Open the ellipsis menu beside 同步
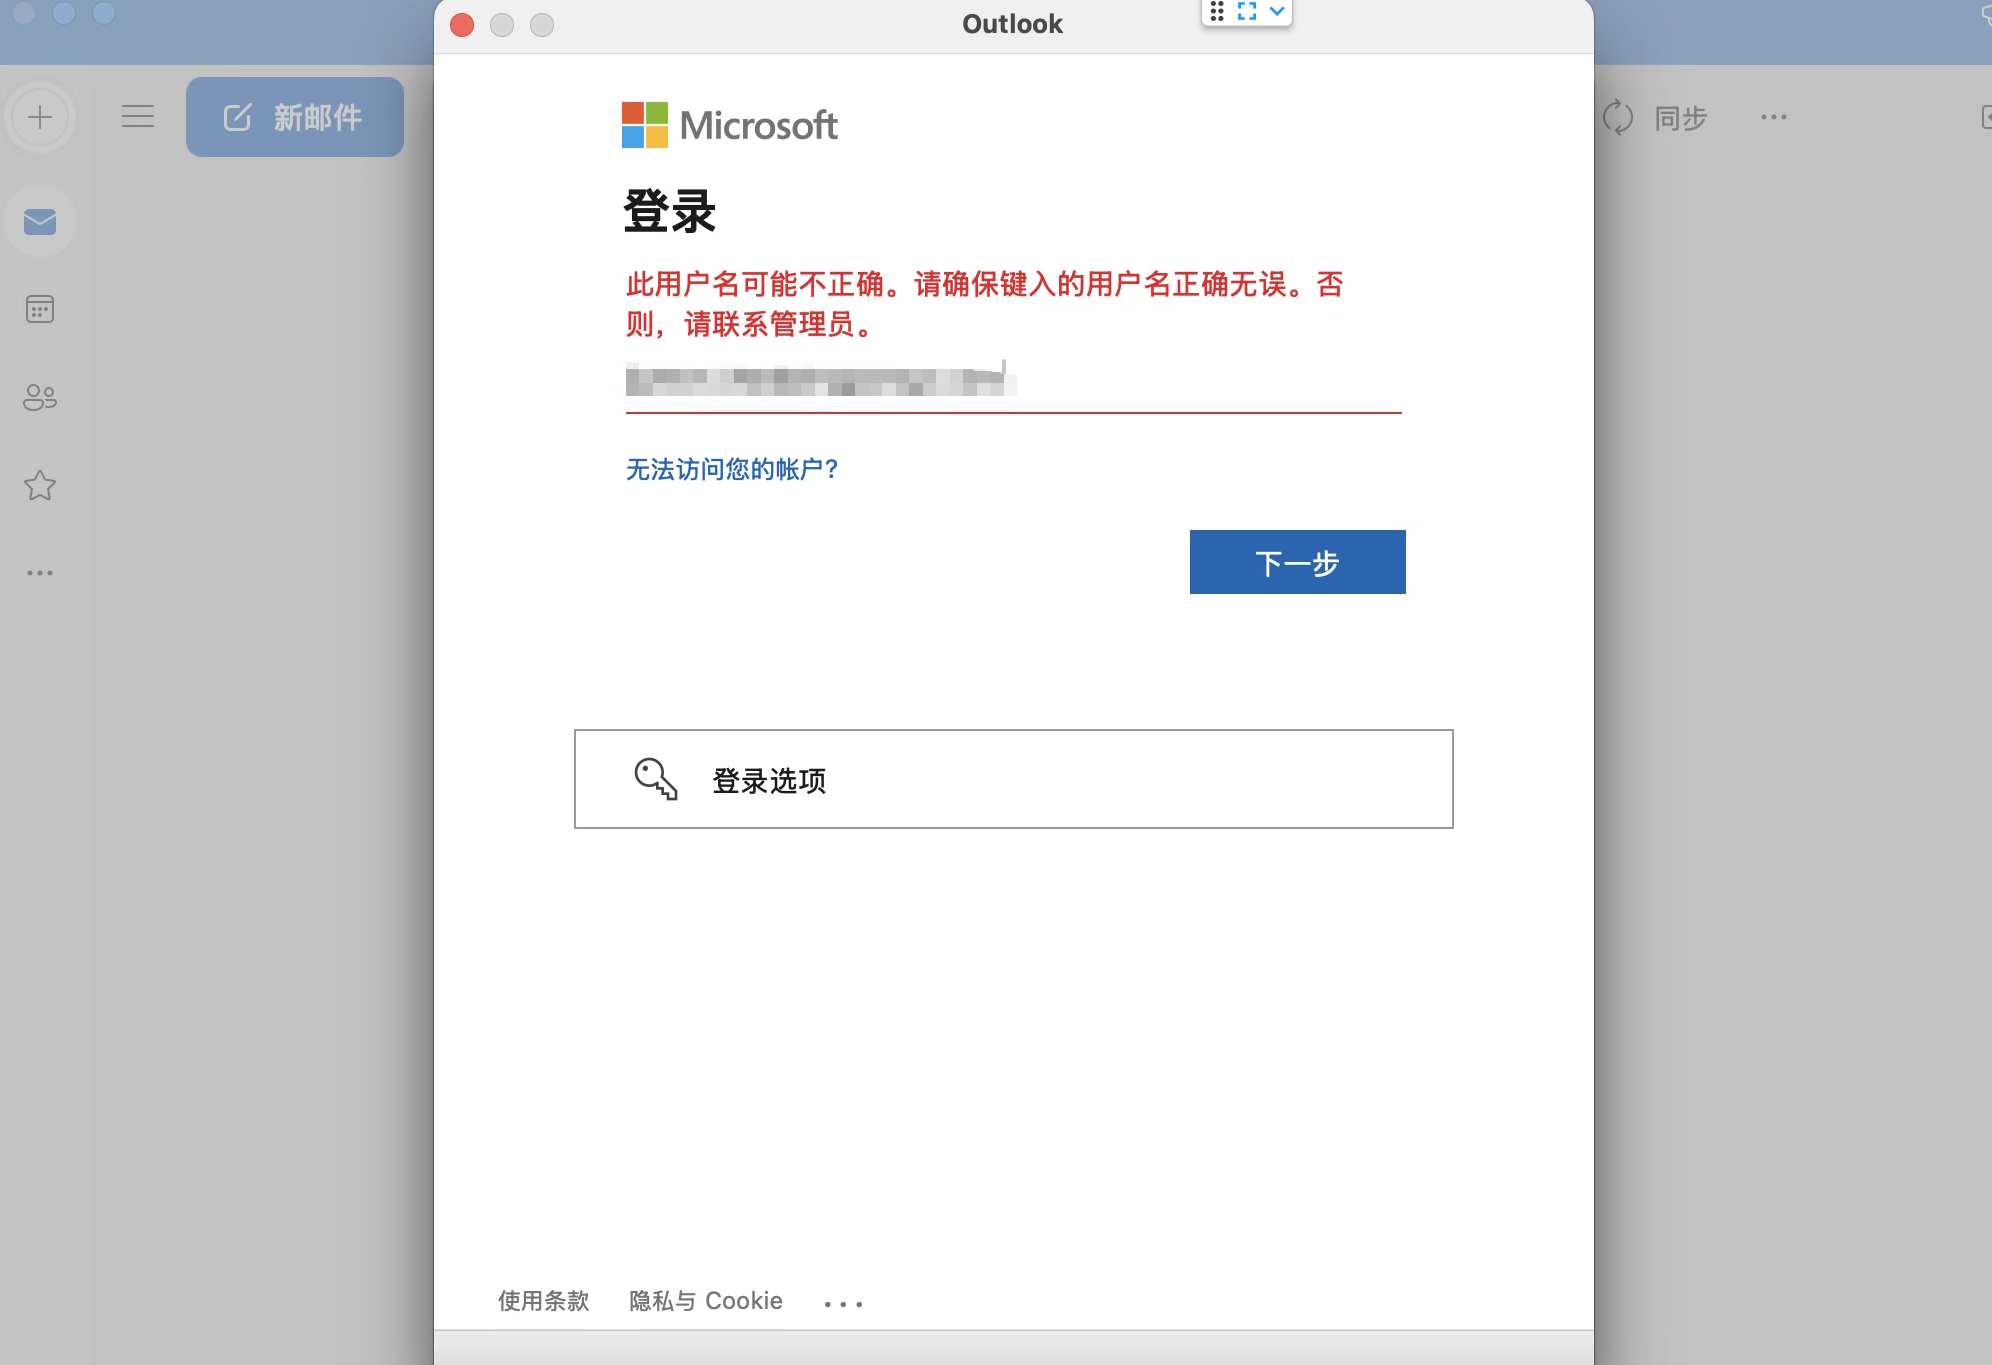 (x=1774, y=117)
